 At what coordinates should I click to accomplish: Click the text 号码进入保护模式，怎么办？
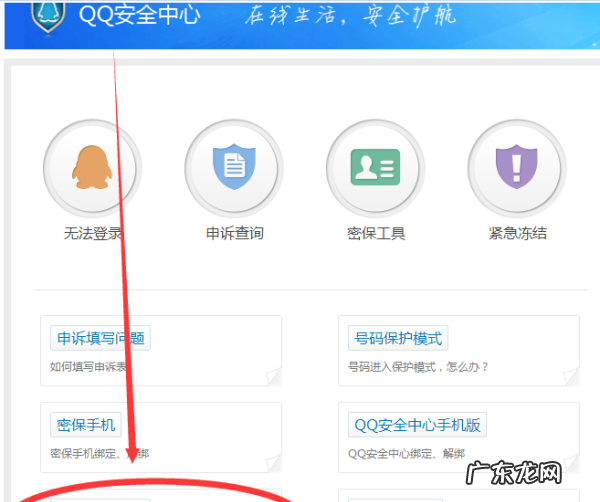click(418, 367)
